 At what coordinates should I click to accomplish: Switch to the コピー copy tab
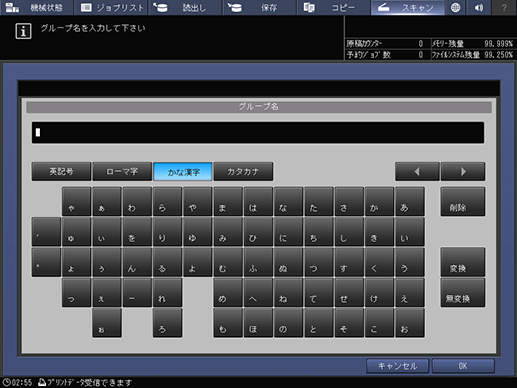[334, 7]
